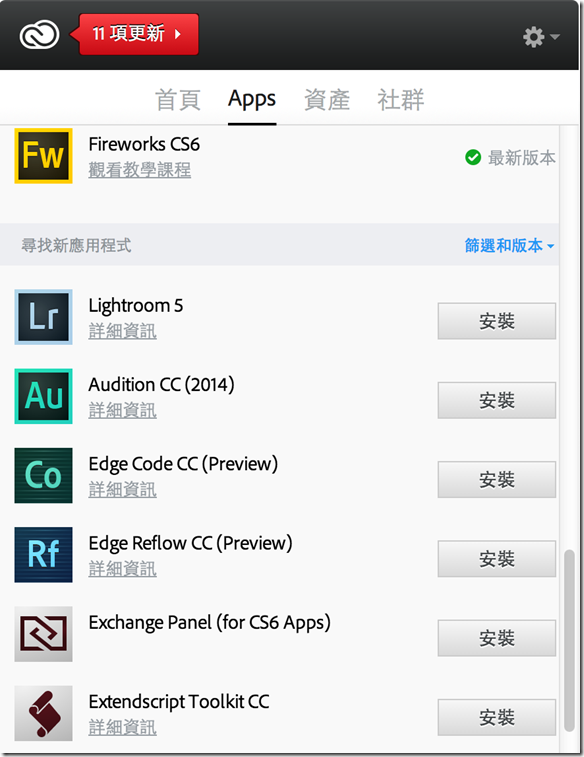Select the 社群 tab

point(401,100)
